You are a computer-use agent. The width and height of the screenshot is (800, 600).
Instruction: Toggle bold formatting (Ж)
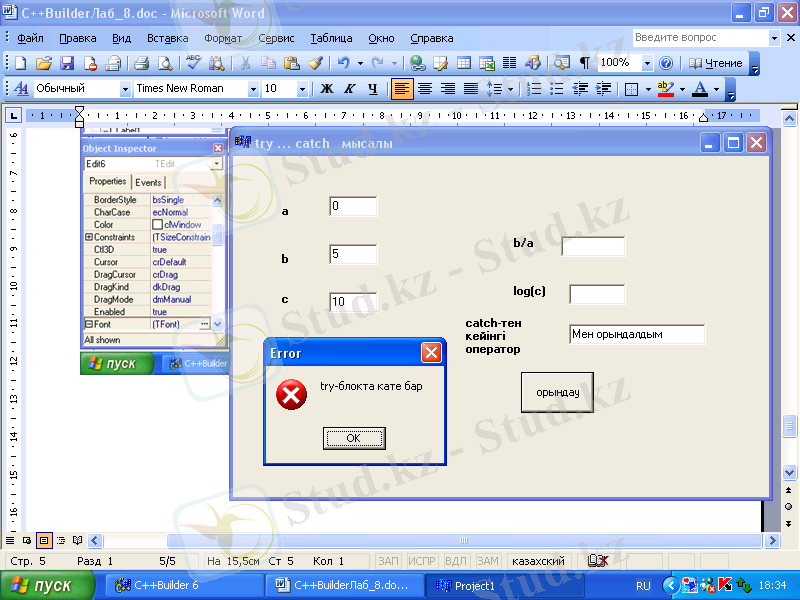[326, 89]
